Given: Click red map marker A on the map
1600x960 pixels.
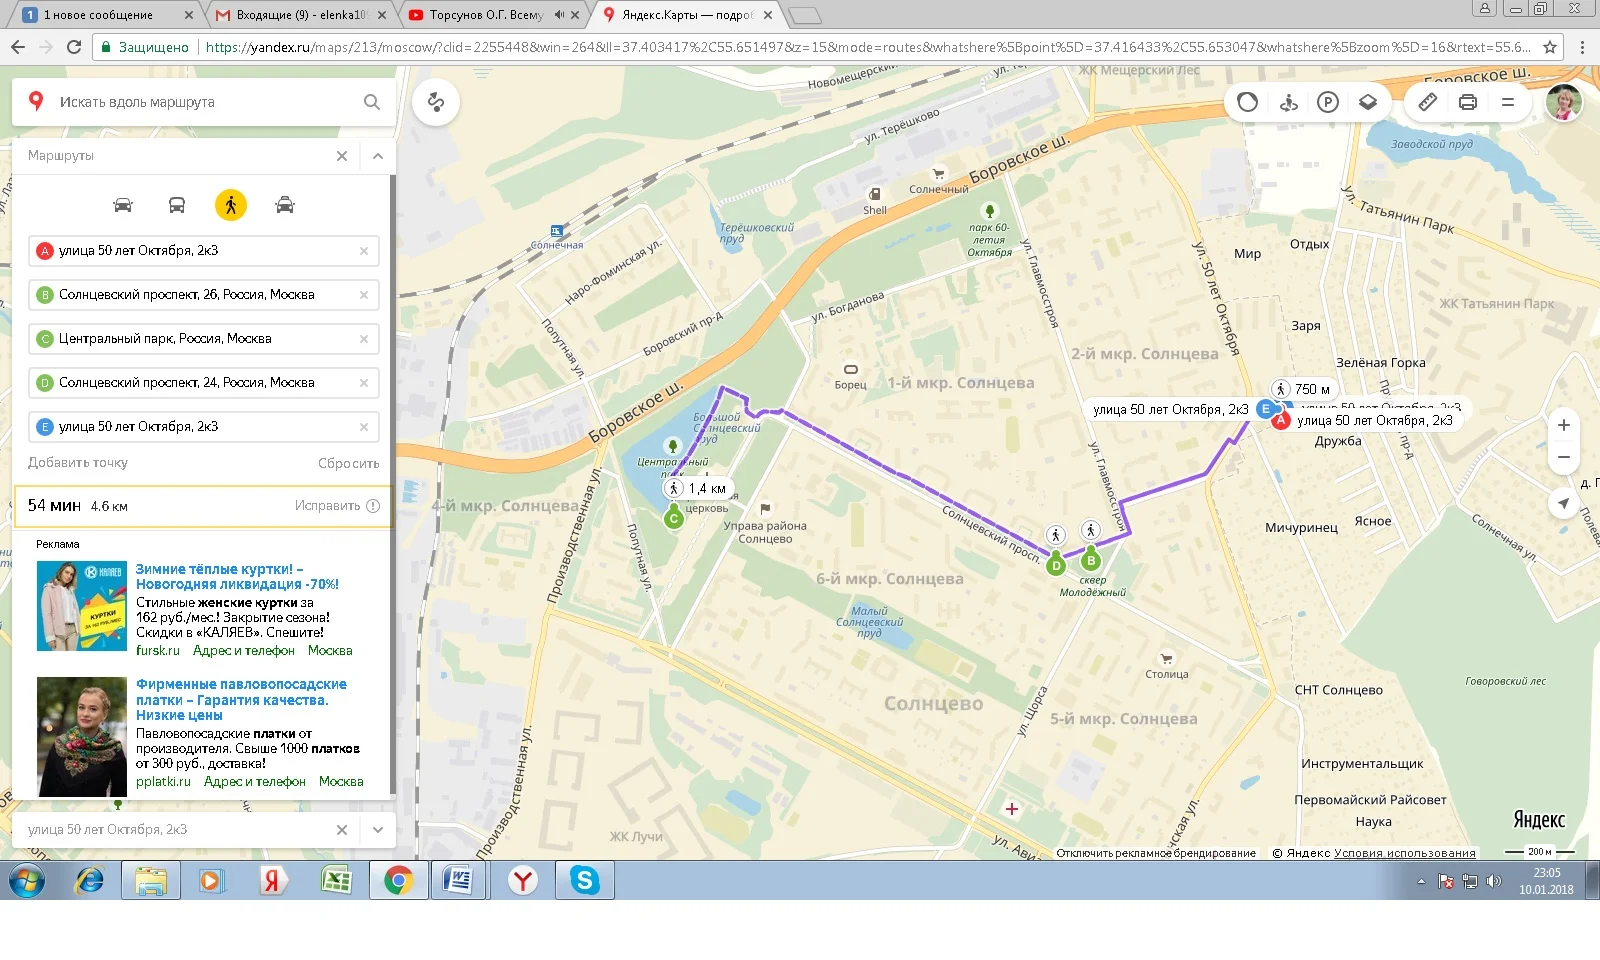Looking at the screenshot, I should coord(1280,421).
